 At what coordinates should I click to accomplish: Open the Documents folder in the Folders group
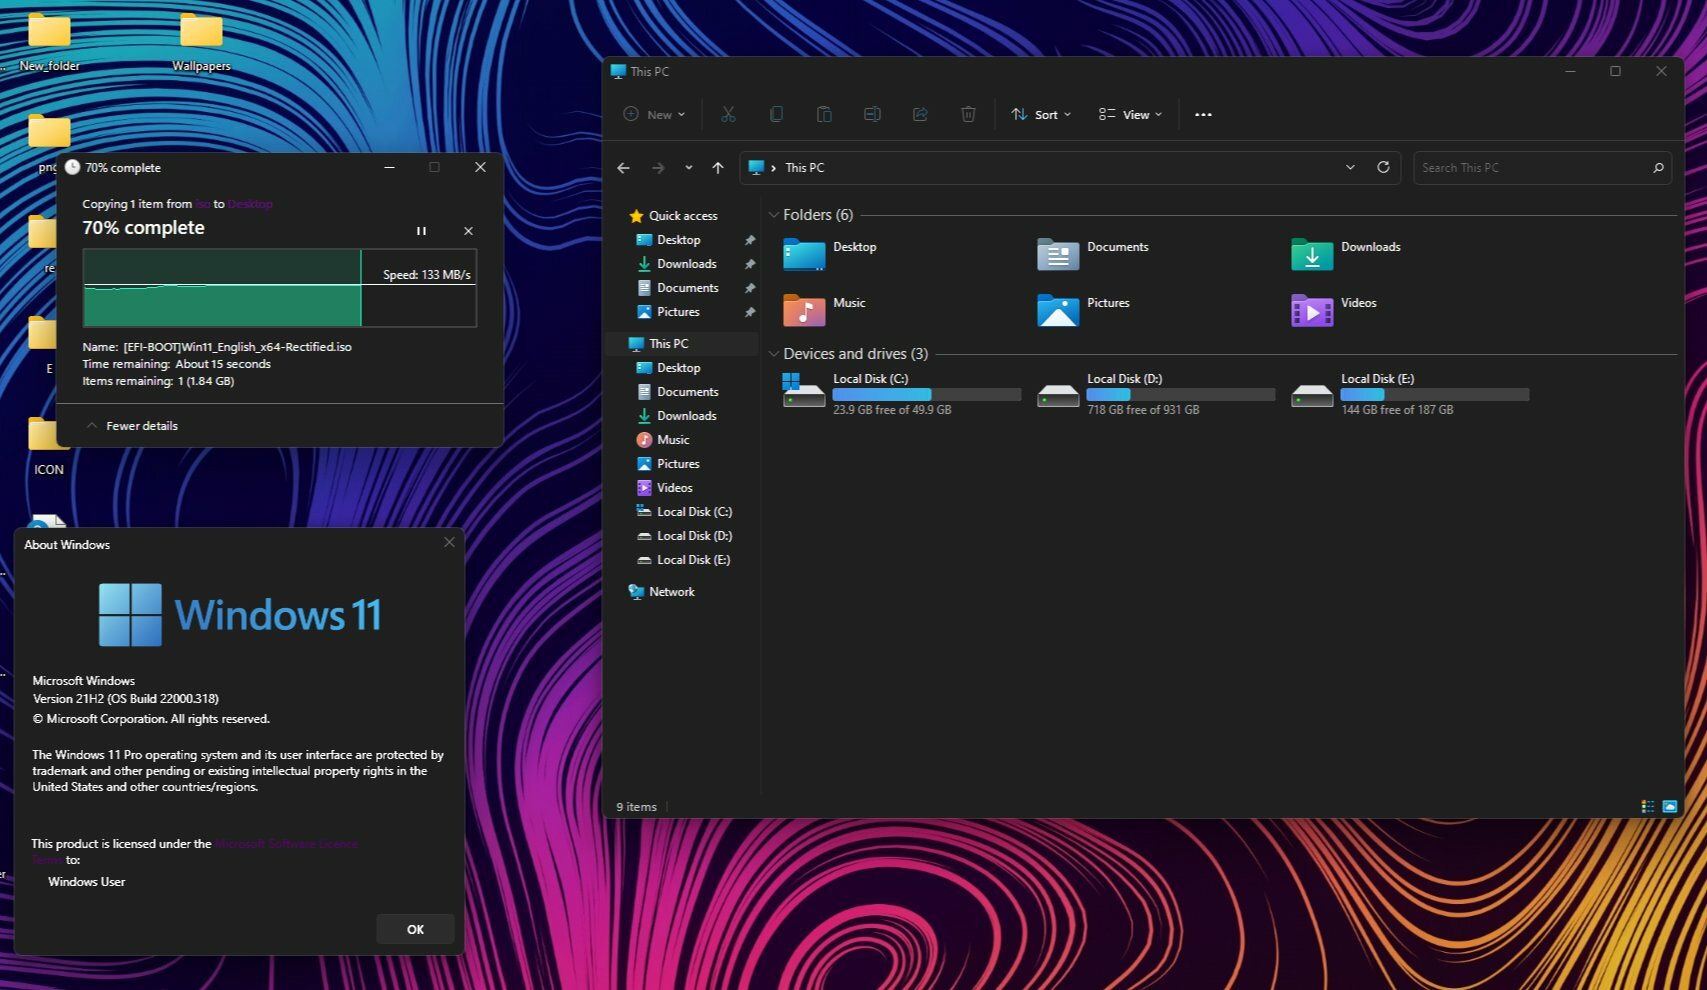point(1092,255)
